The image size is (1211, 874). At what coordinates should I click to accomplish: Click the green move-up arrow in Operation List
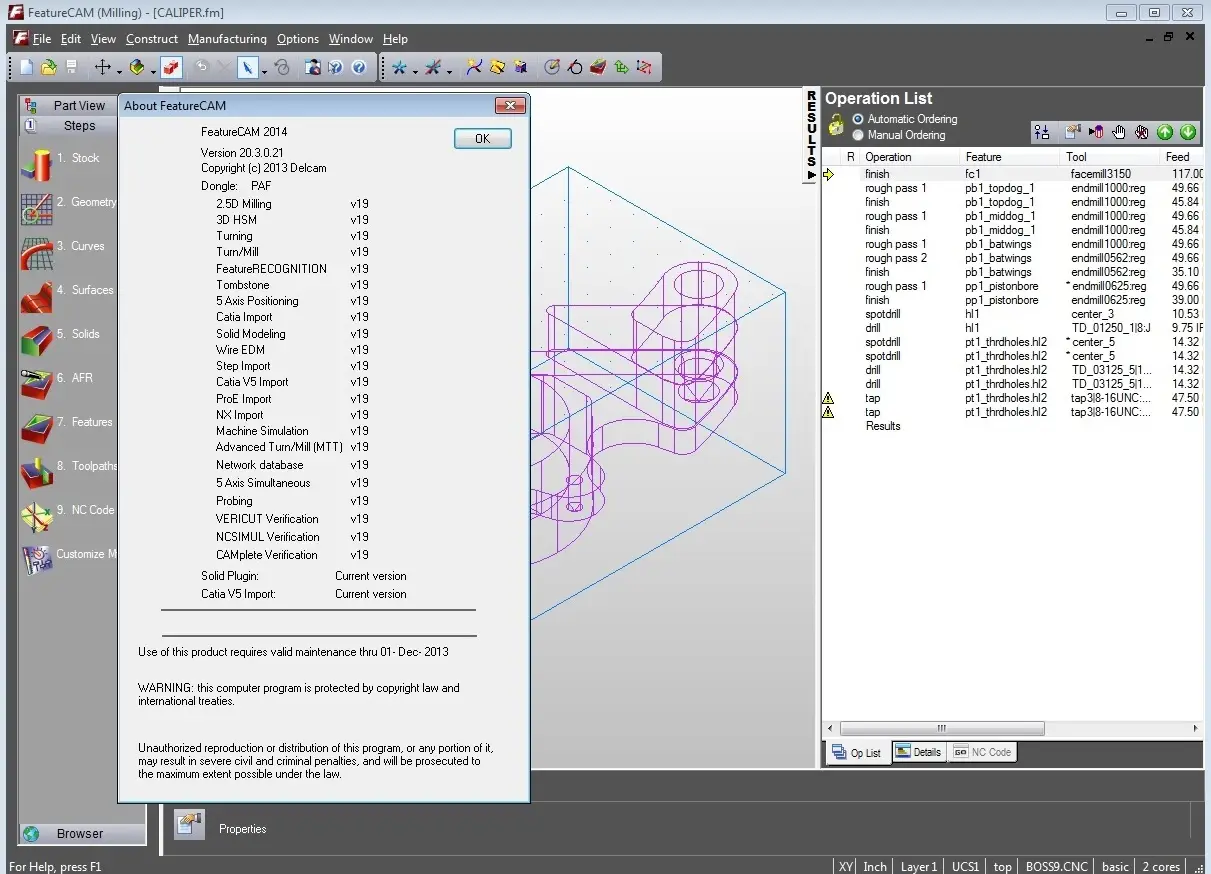1165,132
